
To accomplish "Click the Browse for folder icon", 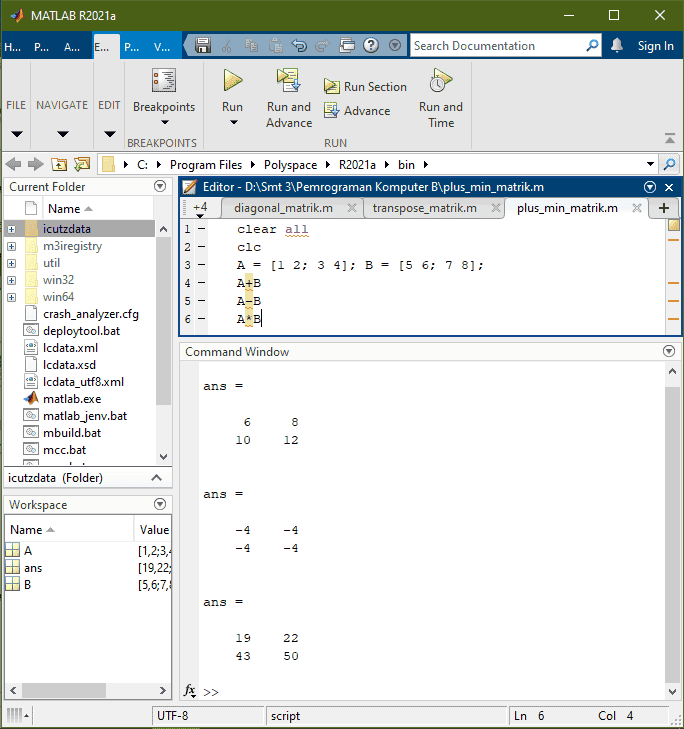I will tap(82, 164).
